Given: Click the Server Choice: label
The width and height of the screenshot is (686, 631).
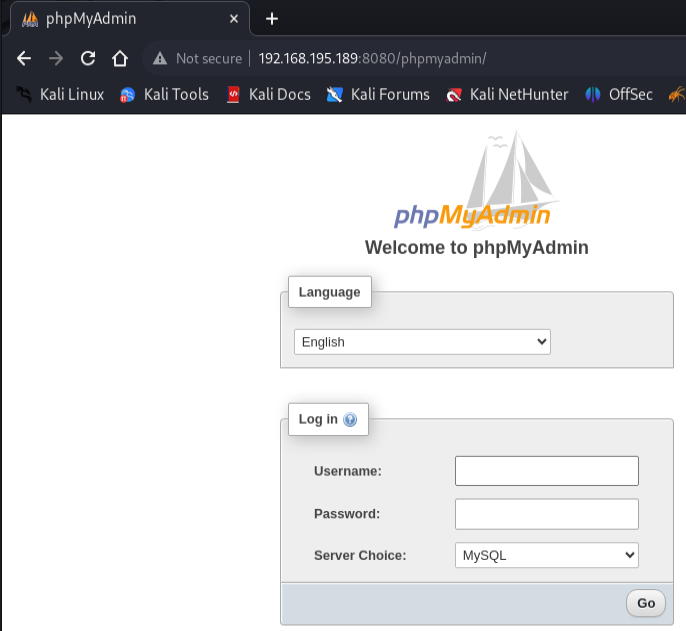Looking at the screenshot, I should click(360, 555).
